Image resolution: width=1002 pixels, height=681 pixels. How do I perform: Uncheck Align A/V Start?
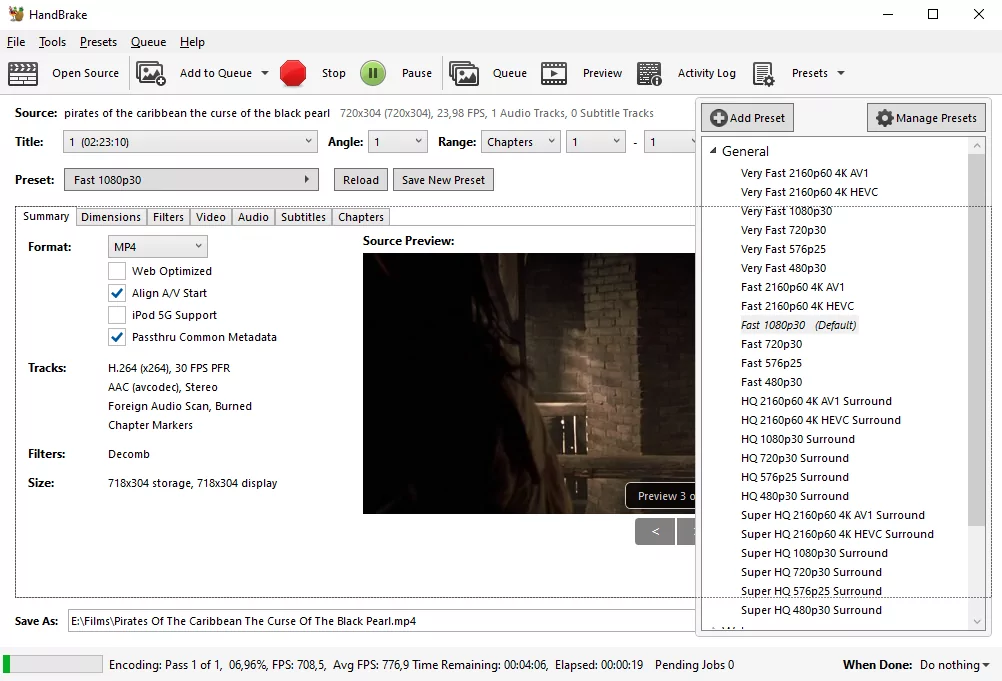pyautogui.click(x=117, y=293)
